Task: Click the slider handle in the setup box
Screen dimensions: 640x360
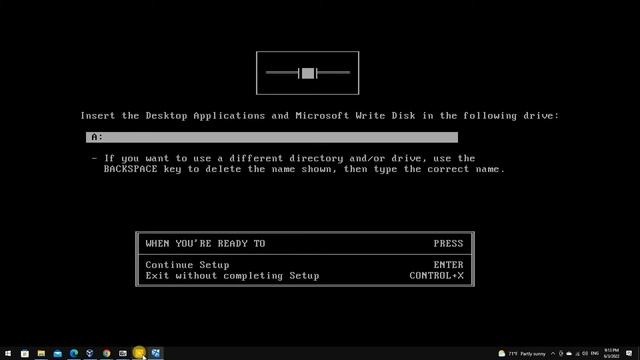Action: pyautogui.click(x=308, y=73)
